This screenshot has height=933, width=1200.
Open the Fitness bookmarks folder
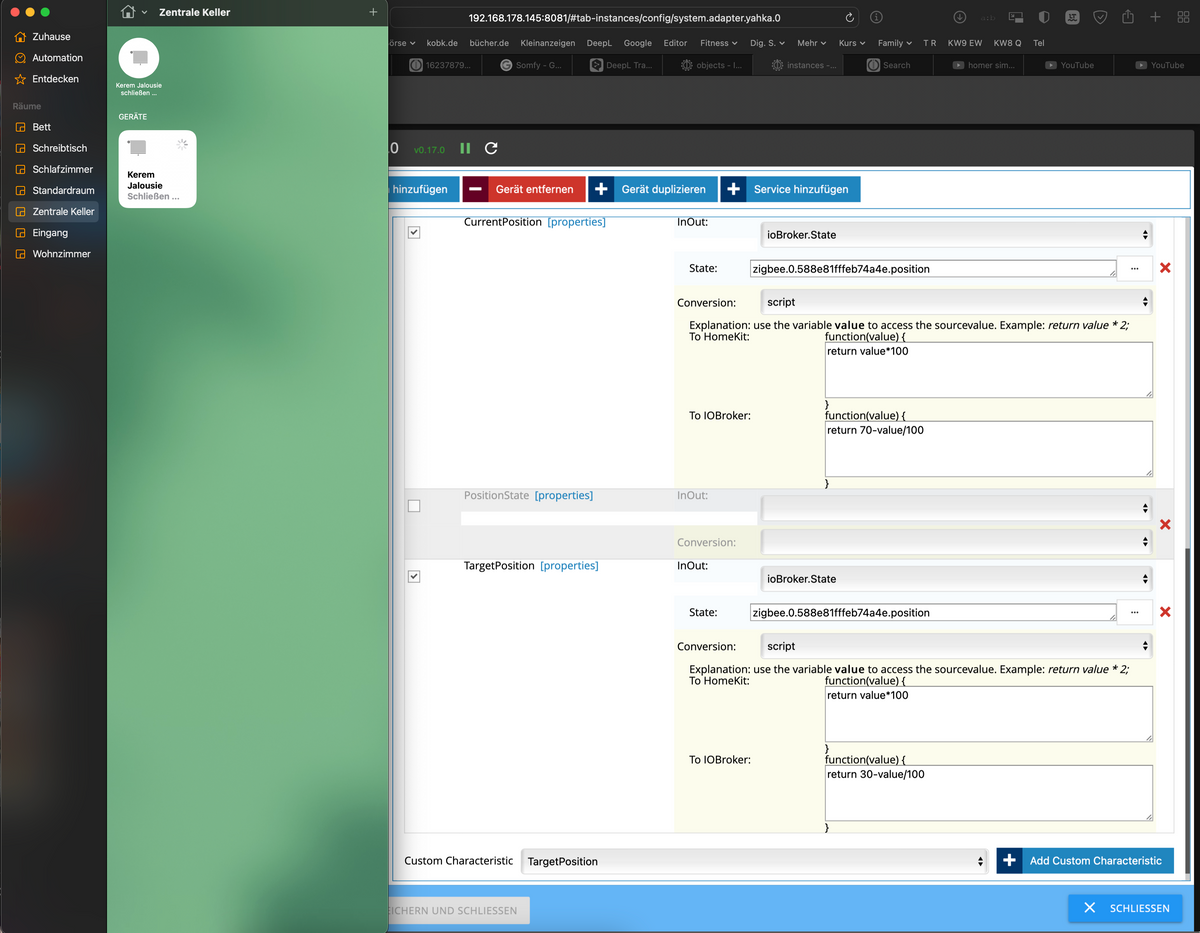718,43
